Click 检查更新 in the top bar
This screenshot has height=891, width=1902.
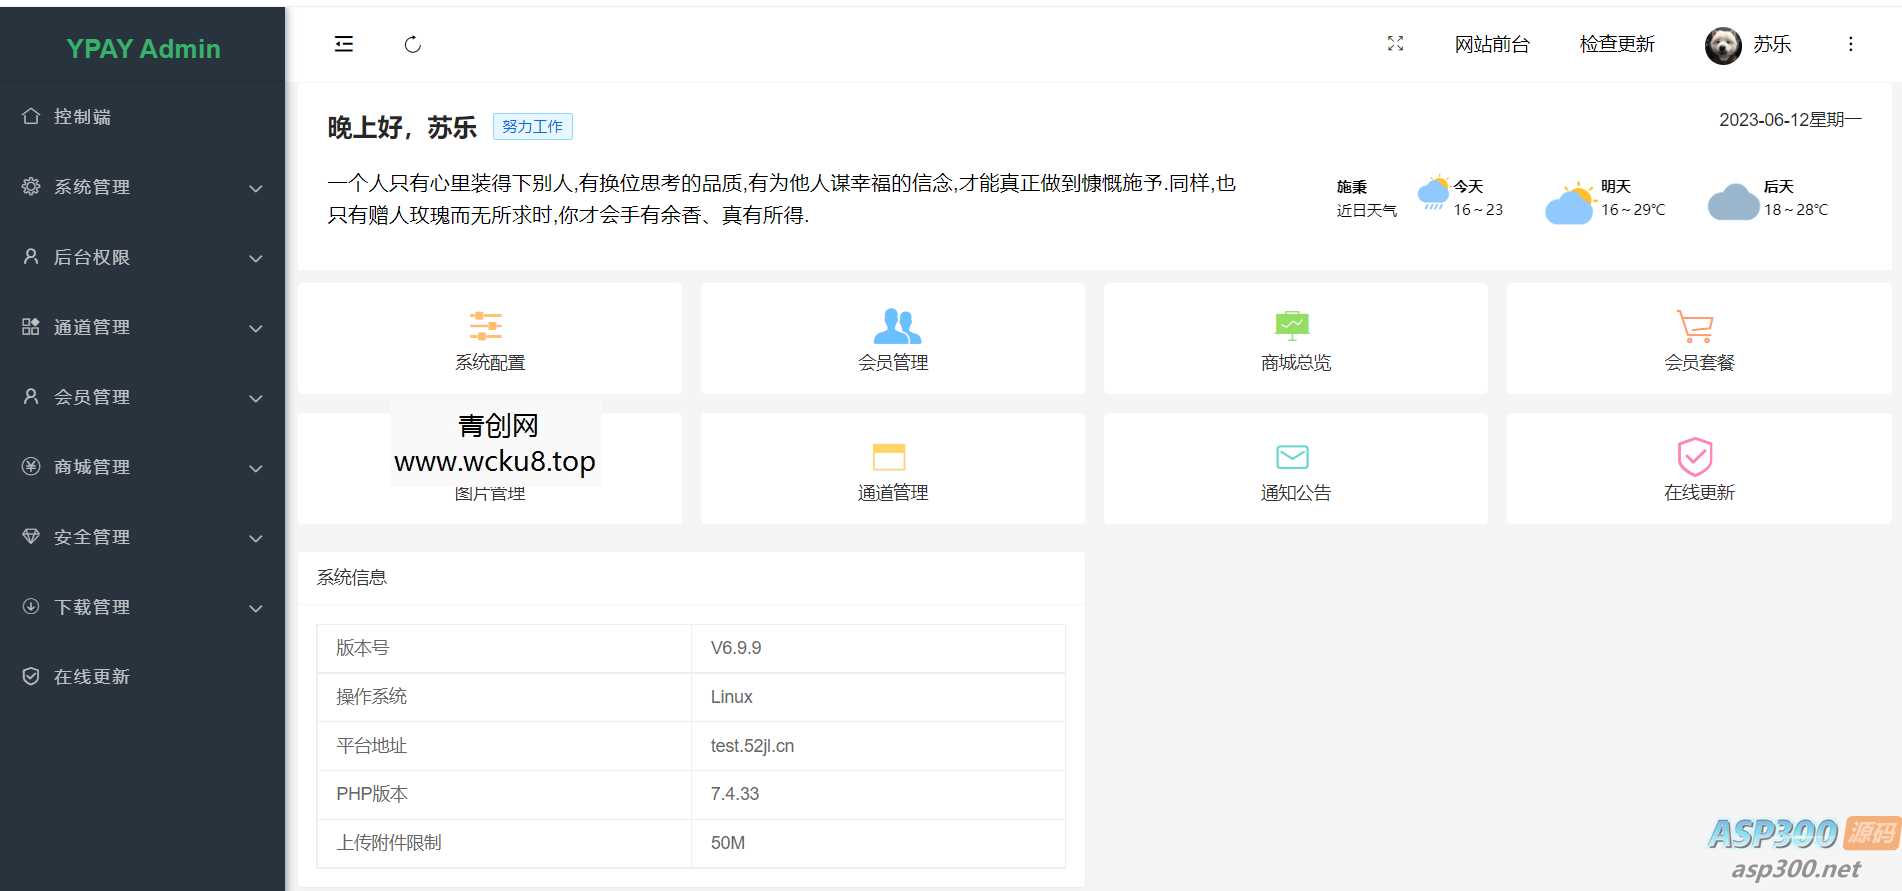(x=1617, y=44)
